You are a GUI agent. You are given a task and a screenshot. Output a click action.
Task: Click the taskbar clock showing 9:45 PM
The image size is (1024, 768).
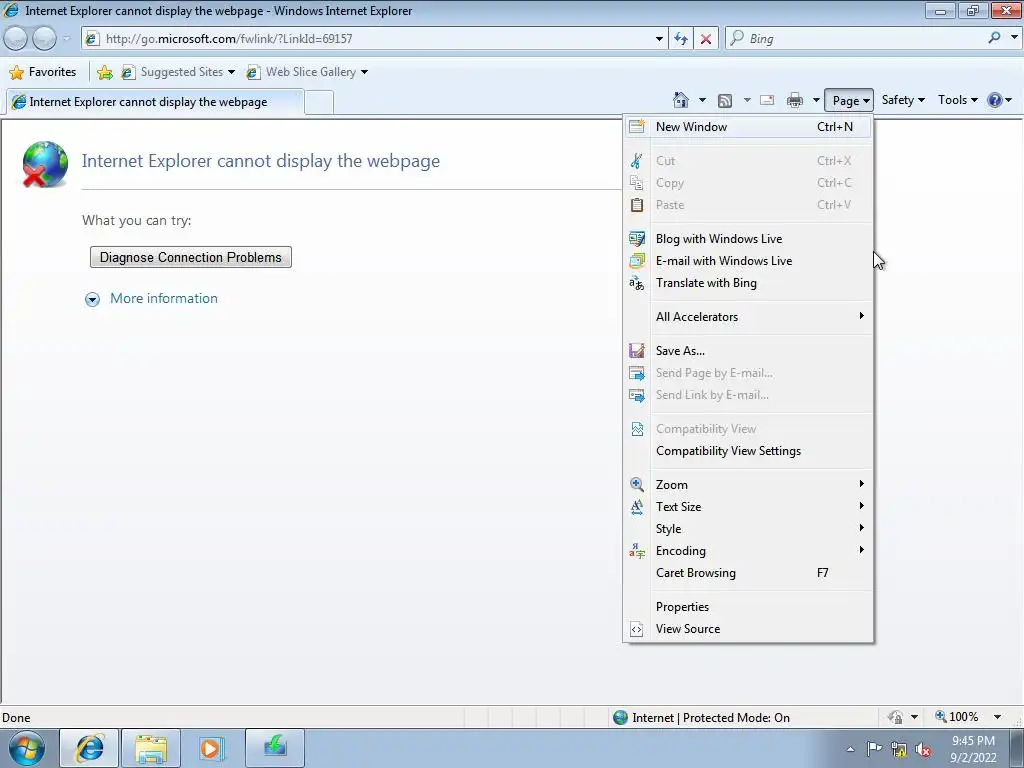pyautogui.click(x=973, y=749)
